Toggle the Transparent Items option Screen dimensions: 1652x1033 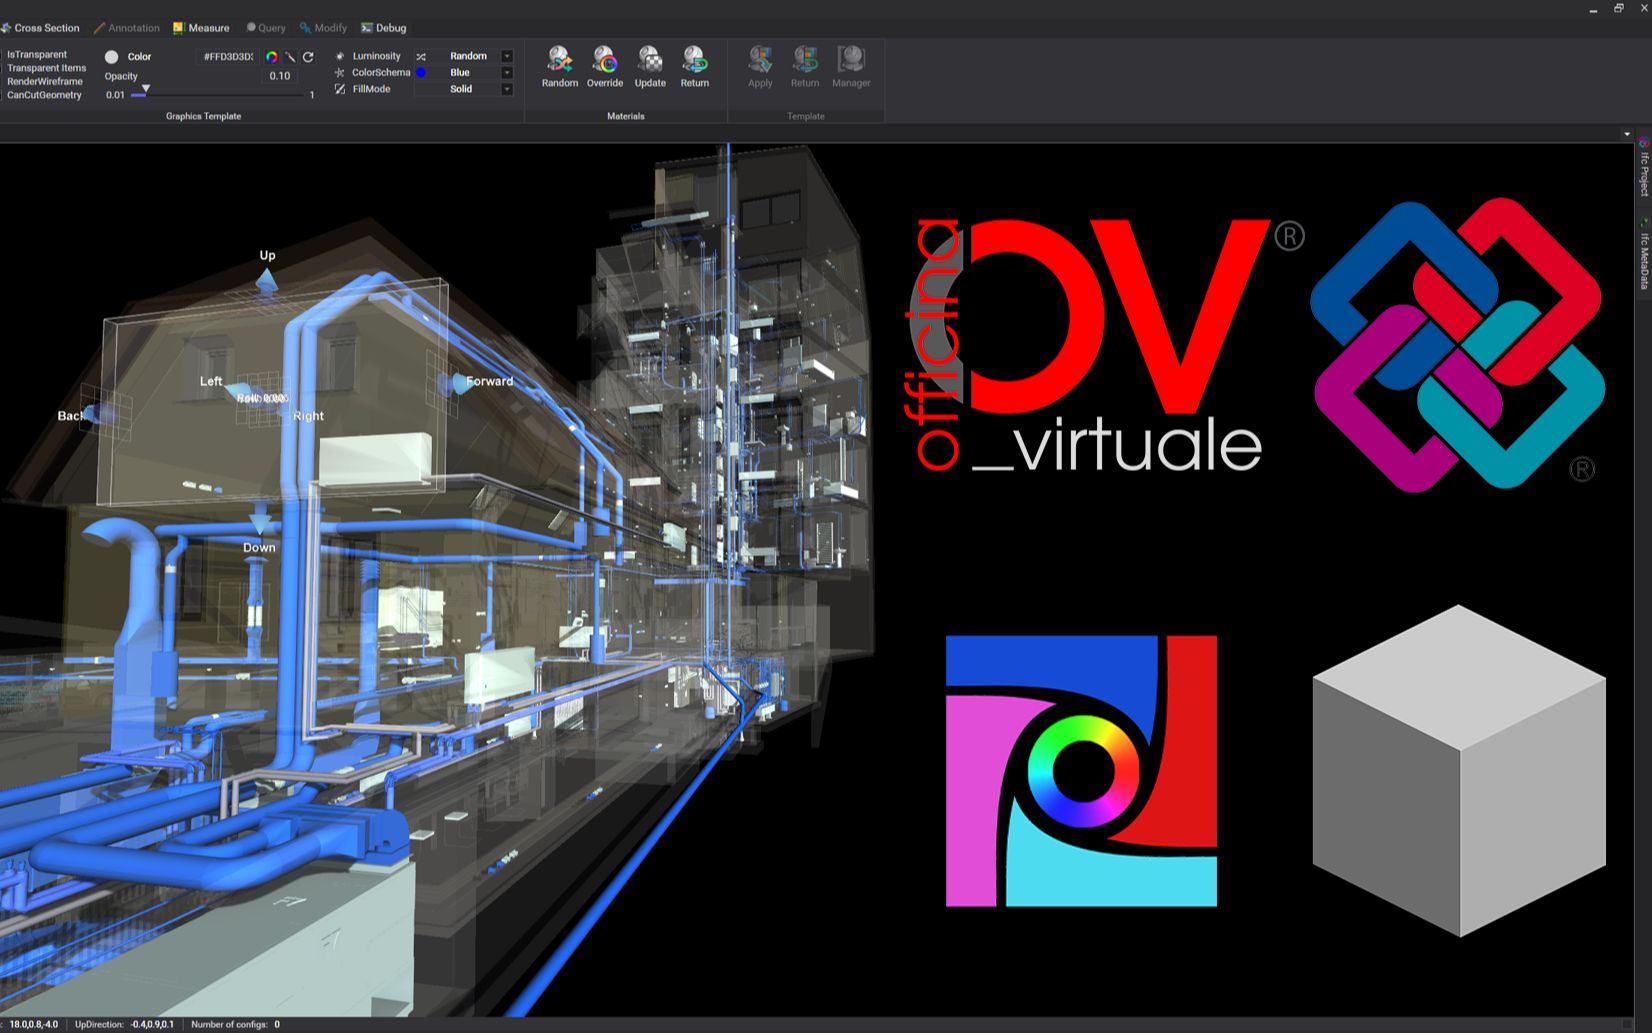tap(47, 68)
